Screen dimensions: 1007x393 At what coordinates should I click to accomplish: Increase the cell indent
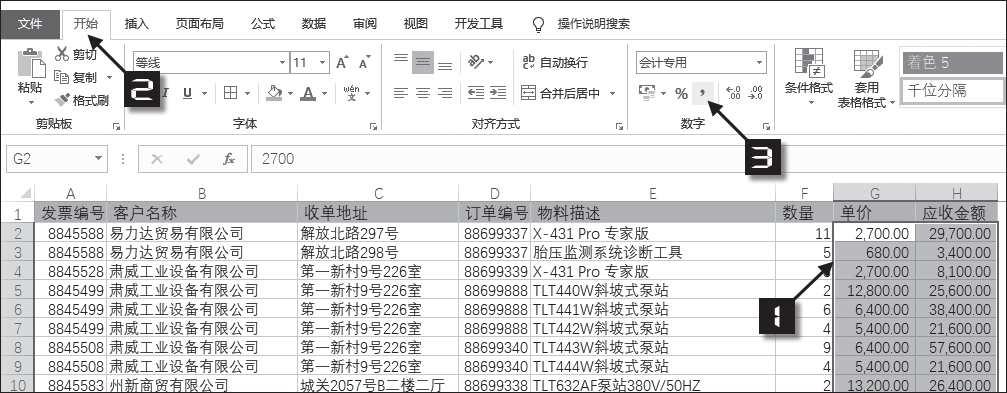coord(498,94)
